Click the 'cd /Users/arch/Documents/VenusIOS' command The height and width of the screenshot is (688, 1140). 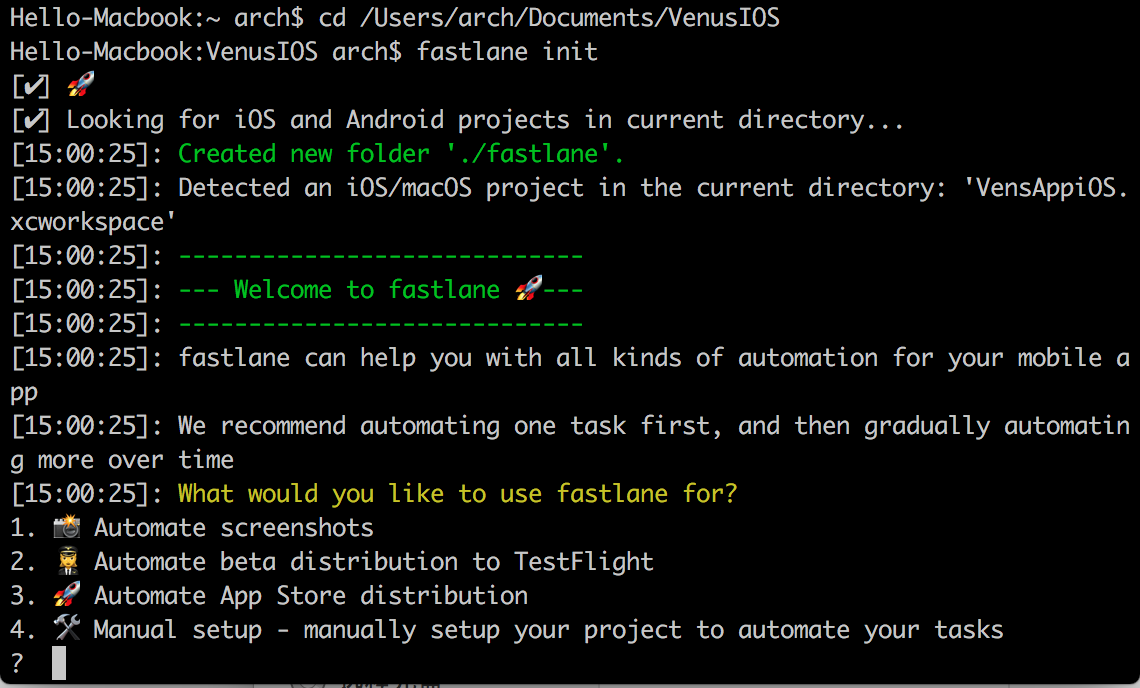point(549,17)
